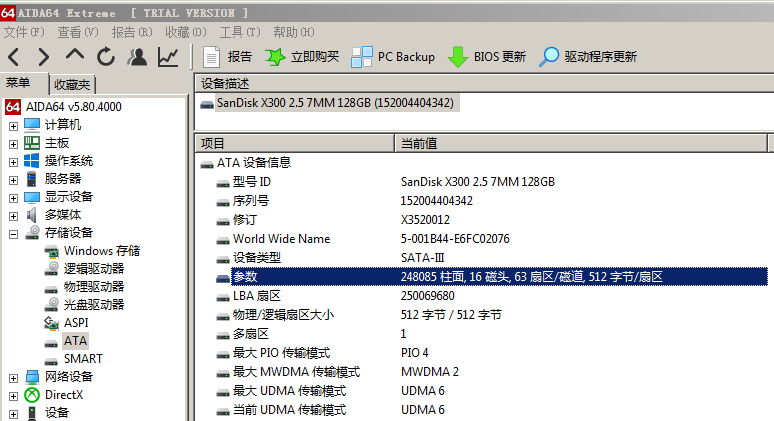Collapse the 存储设备 tree node

[13, 234]
